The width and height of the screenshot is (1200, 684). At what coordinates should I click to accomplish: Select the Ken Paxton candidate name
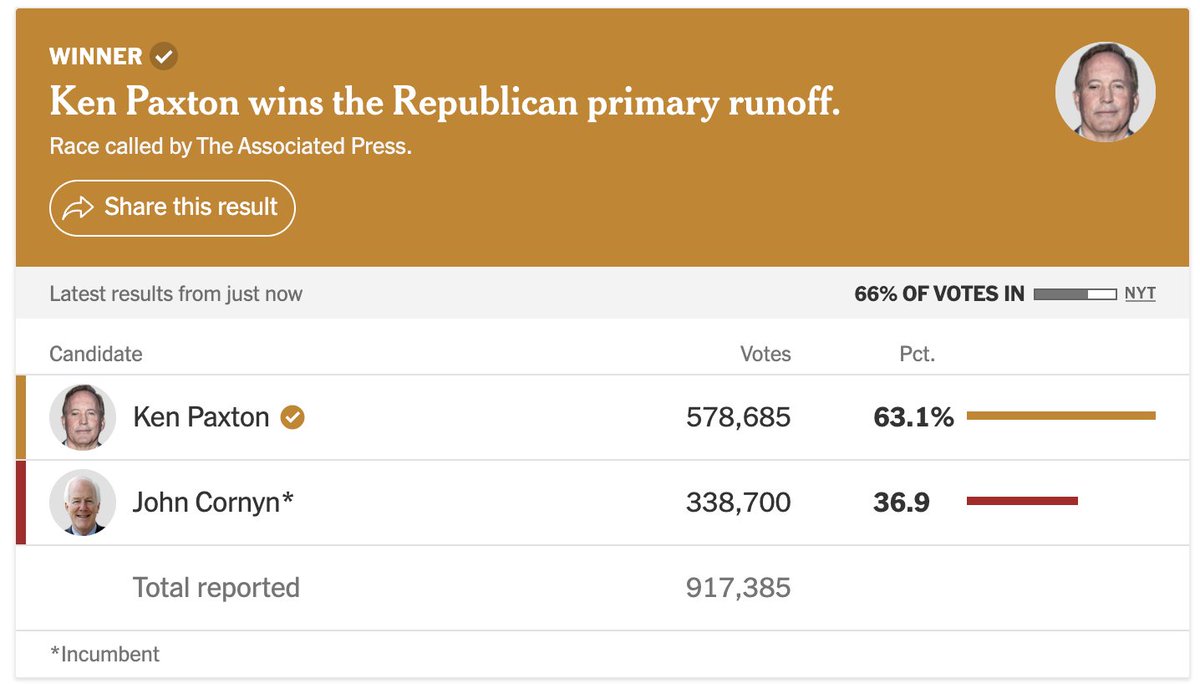point(201,417)
